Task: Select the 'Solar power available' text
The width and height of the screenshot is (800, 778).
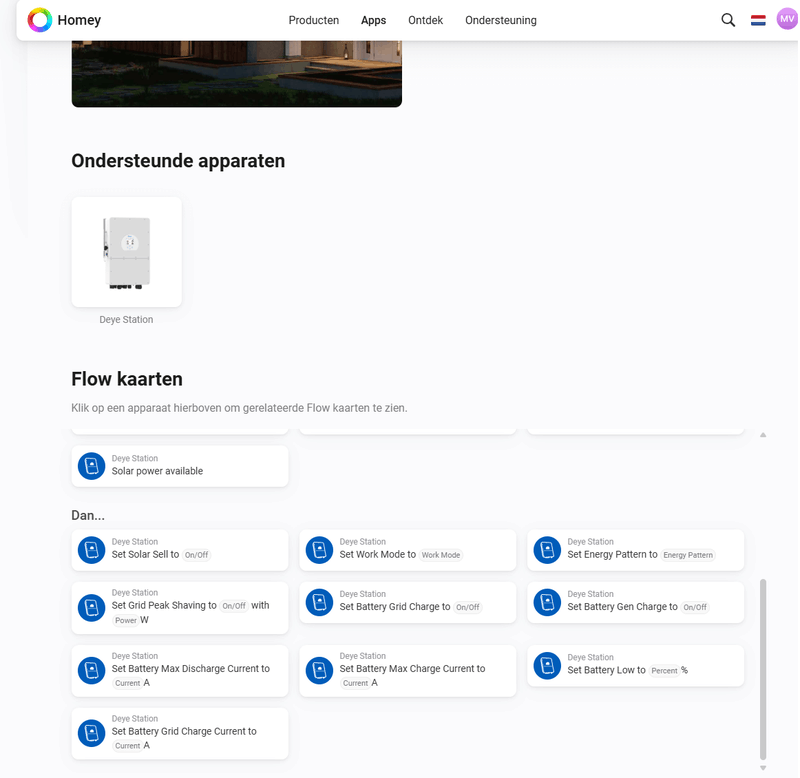Action: coord(157,471)
